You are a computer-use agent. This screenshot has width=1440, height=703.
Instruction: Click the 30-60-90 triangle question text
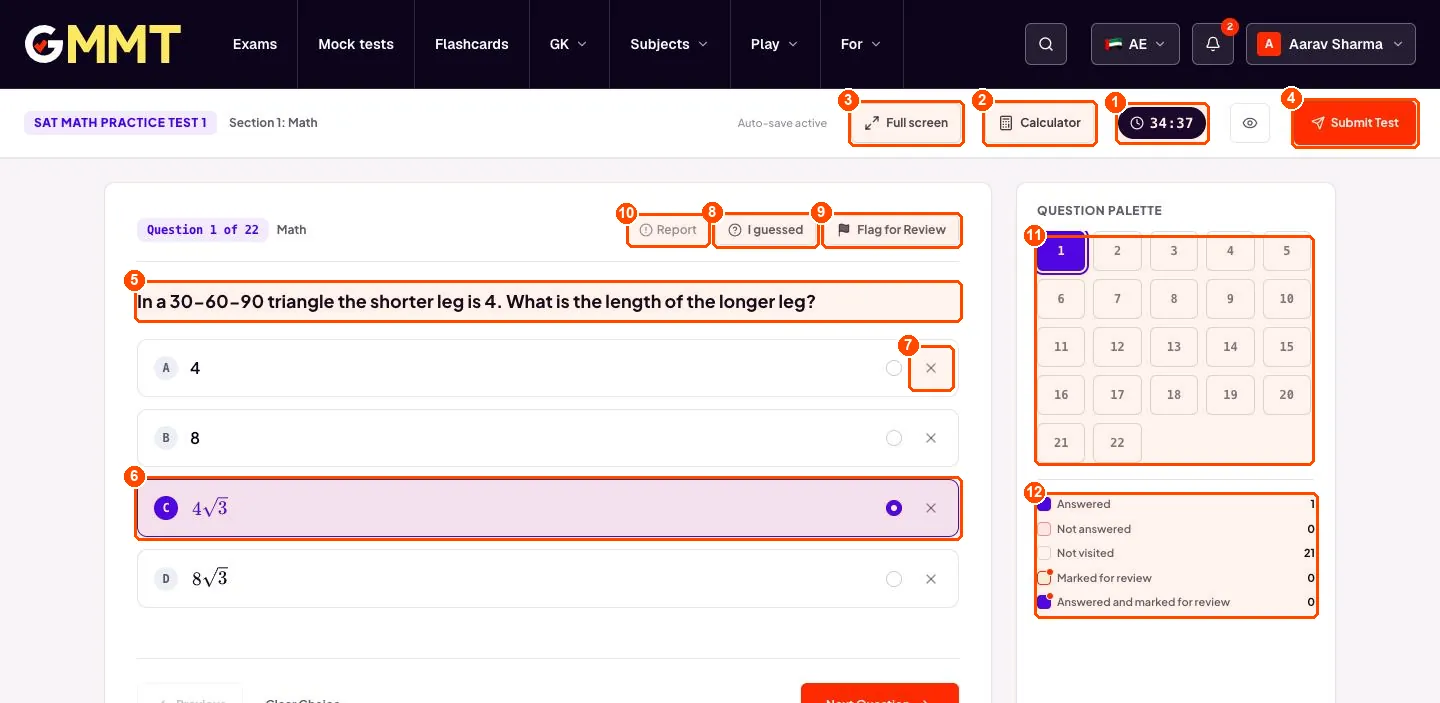[x=476, y=301]
